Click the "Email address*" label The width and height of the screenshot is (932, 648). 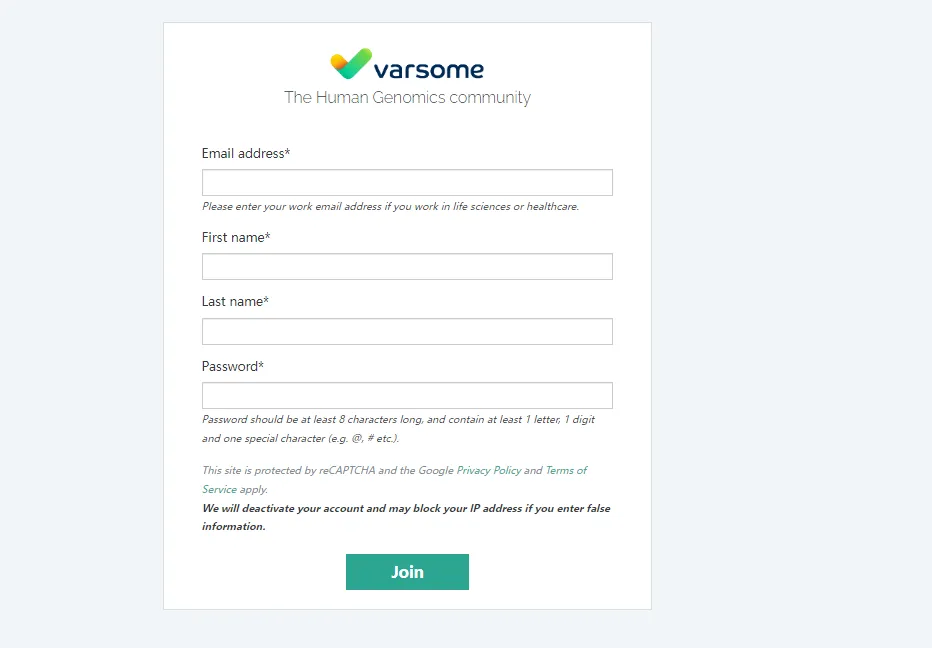(x=244, y=153)
